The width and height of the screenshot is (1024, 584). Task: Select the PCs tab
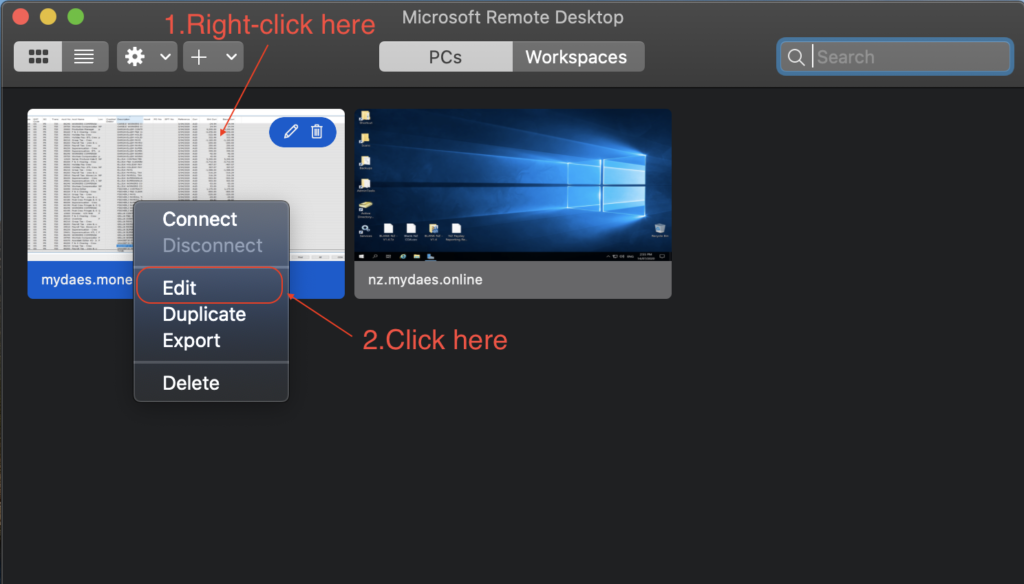click(x=445, y=57)
